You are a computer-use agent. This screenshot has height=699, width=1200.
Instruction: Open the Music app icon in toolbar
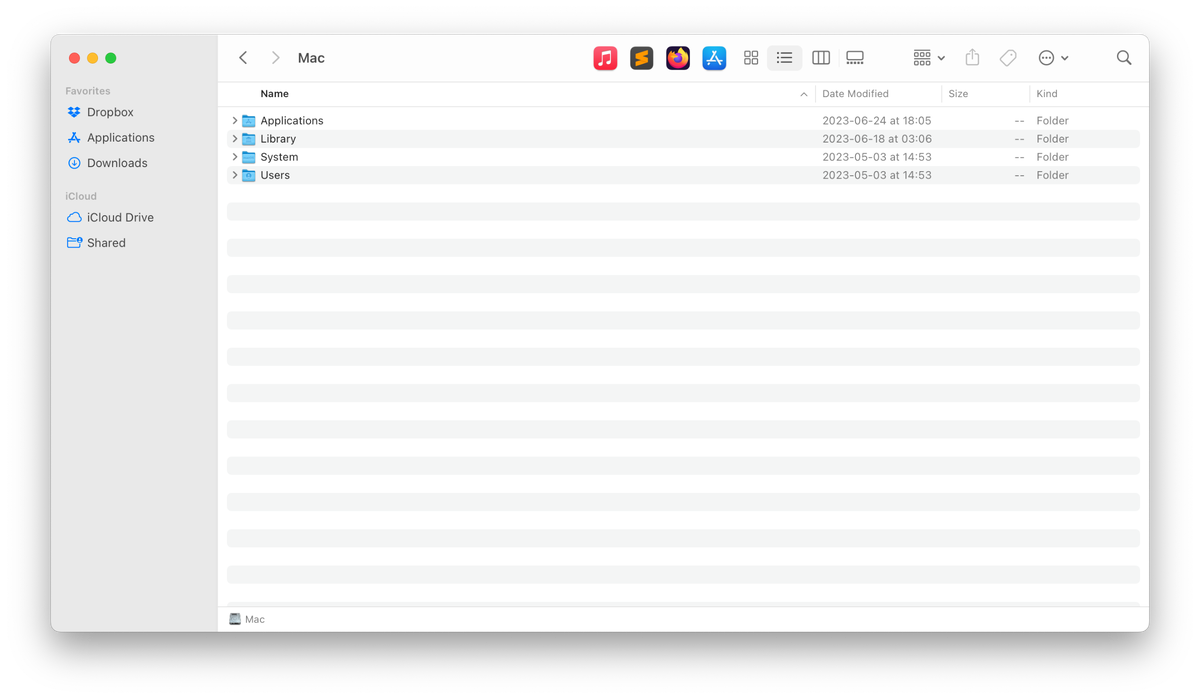(605, 58)
